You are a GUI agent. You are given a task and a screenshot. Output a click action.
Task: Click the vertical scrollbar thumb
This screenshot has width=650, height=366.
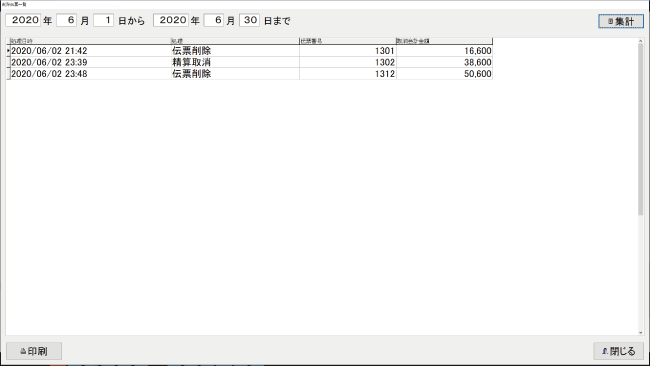click(x=640, y=129)
